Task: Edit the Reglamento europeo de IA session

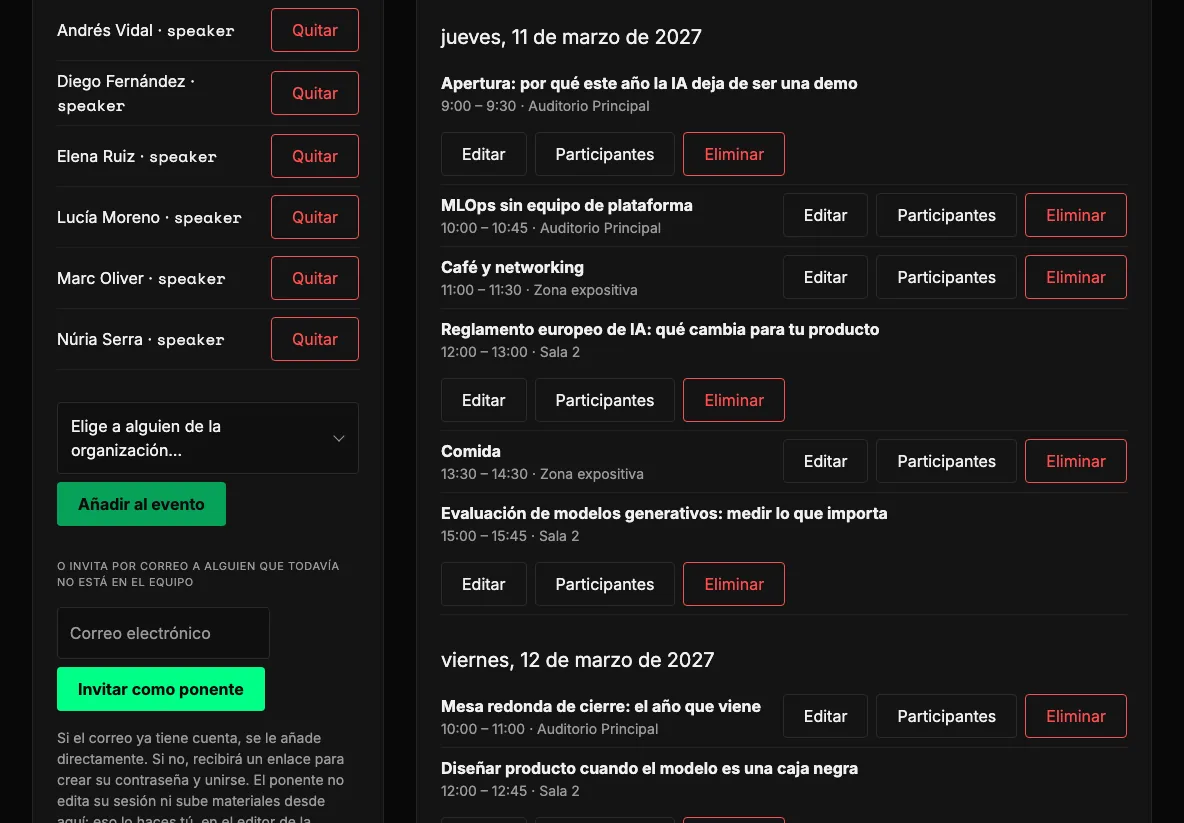Action: (483, 400)
